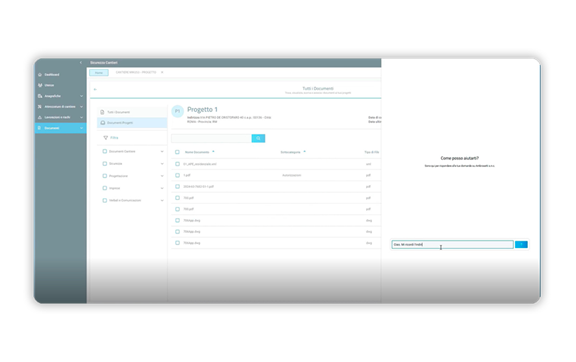The width and height of the screenshot is (576, 362).
Task: Check the Documenti Cantiere filter checkbox
Action: tap(105, 151)
